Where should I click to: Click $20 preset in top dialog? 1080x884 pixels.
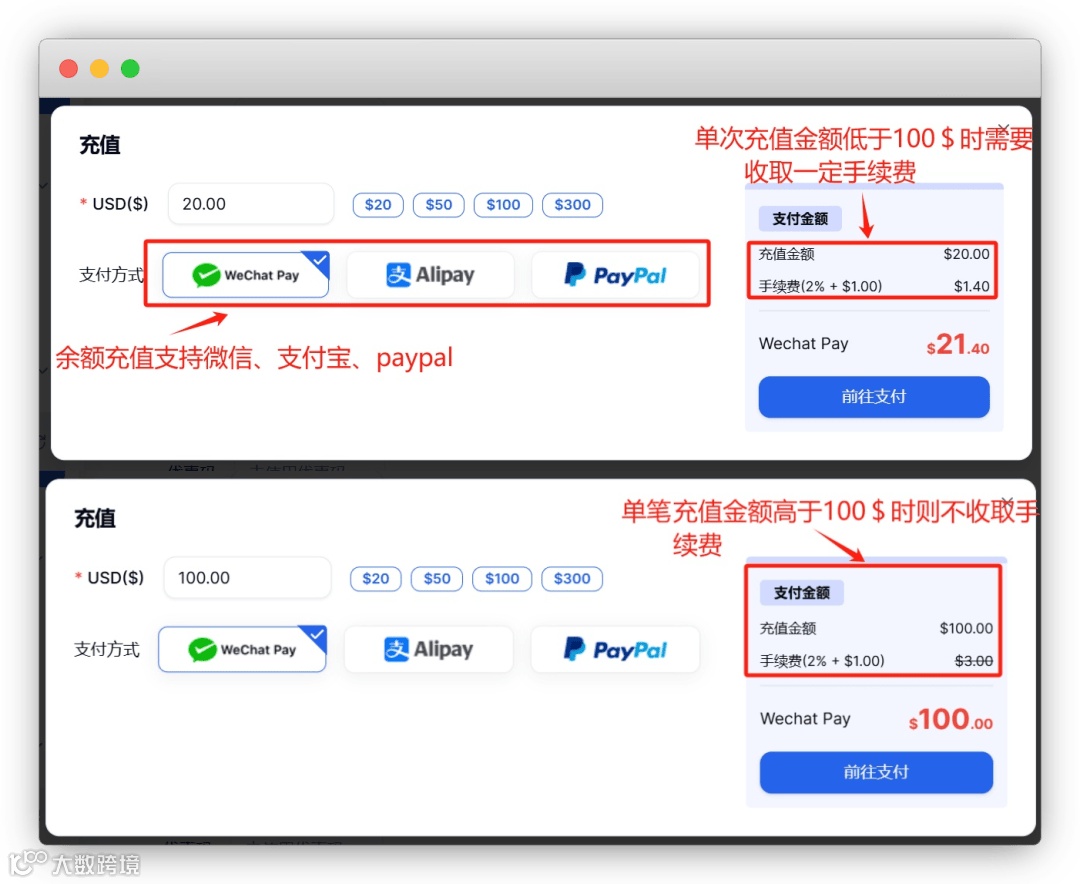click(x=378, y=205)
